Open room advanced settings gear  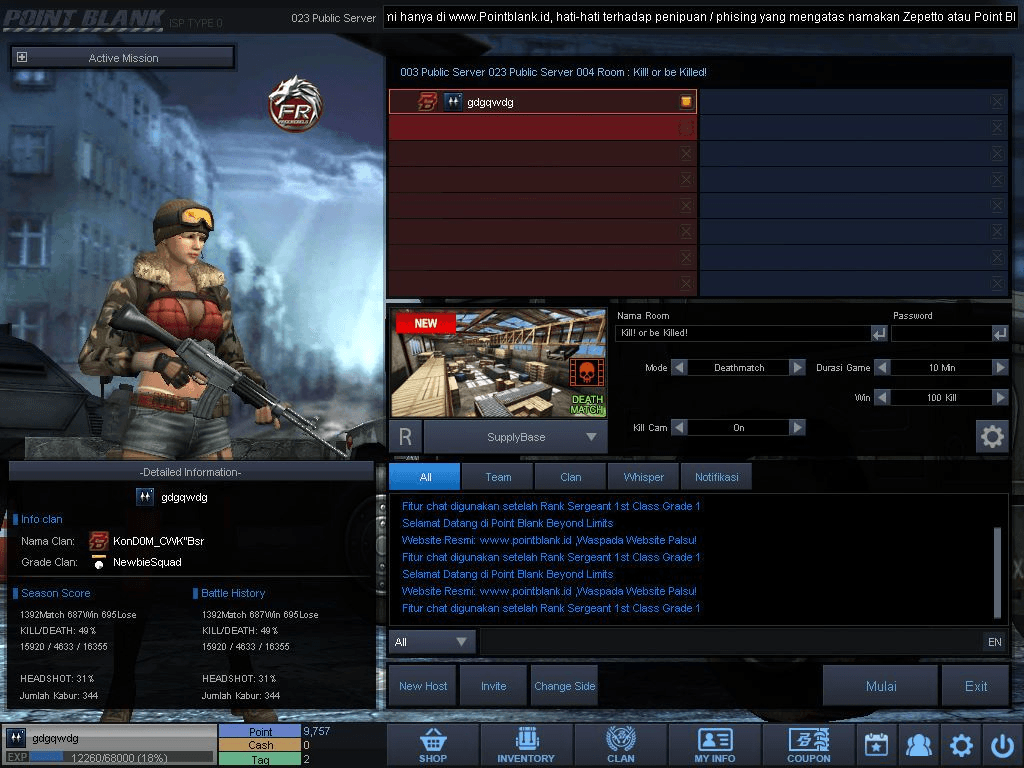coord(992,436)
